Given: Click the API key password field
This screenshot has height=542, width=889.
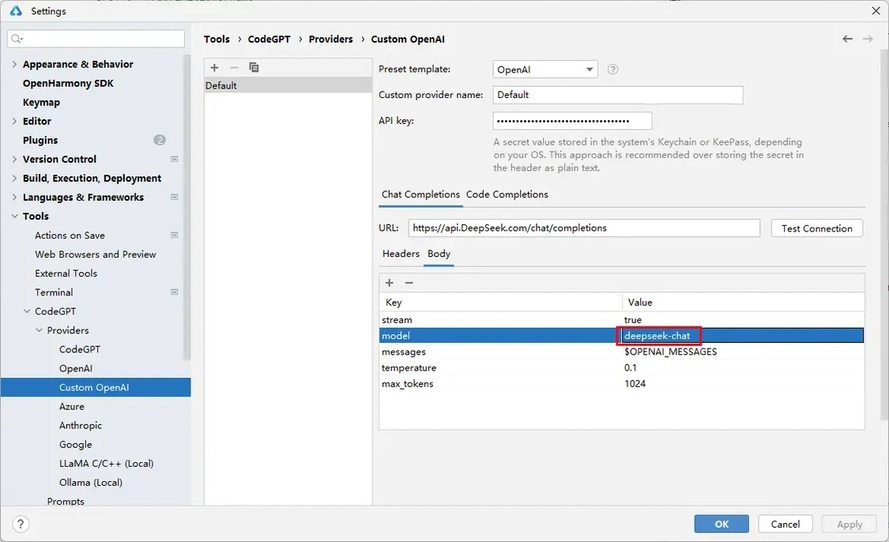Looking at the screenshot, I should 572,121.
